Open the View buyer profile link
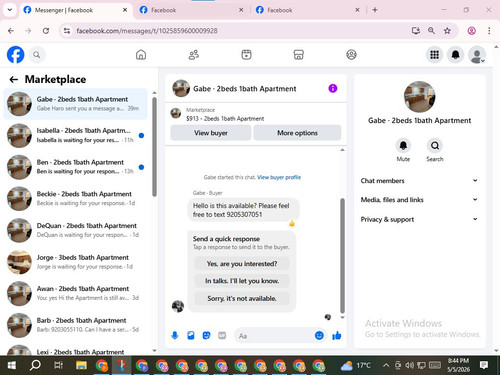The image size is (500, 375). pyautogui.click(x=279, y=177)
